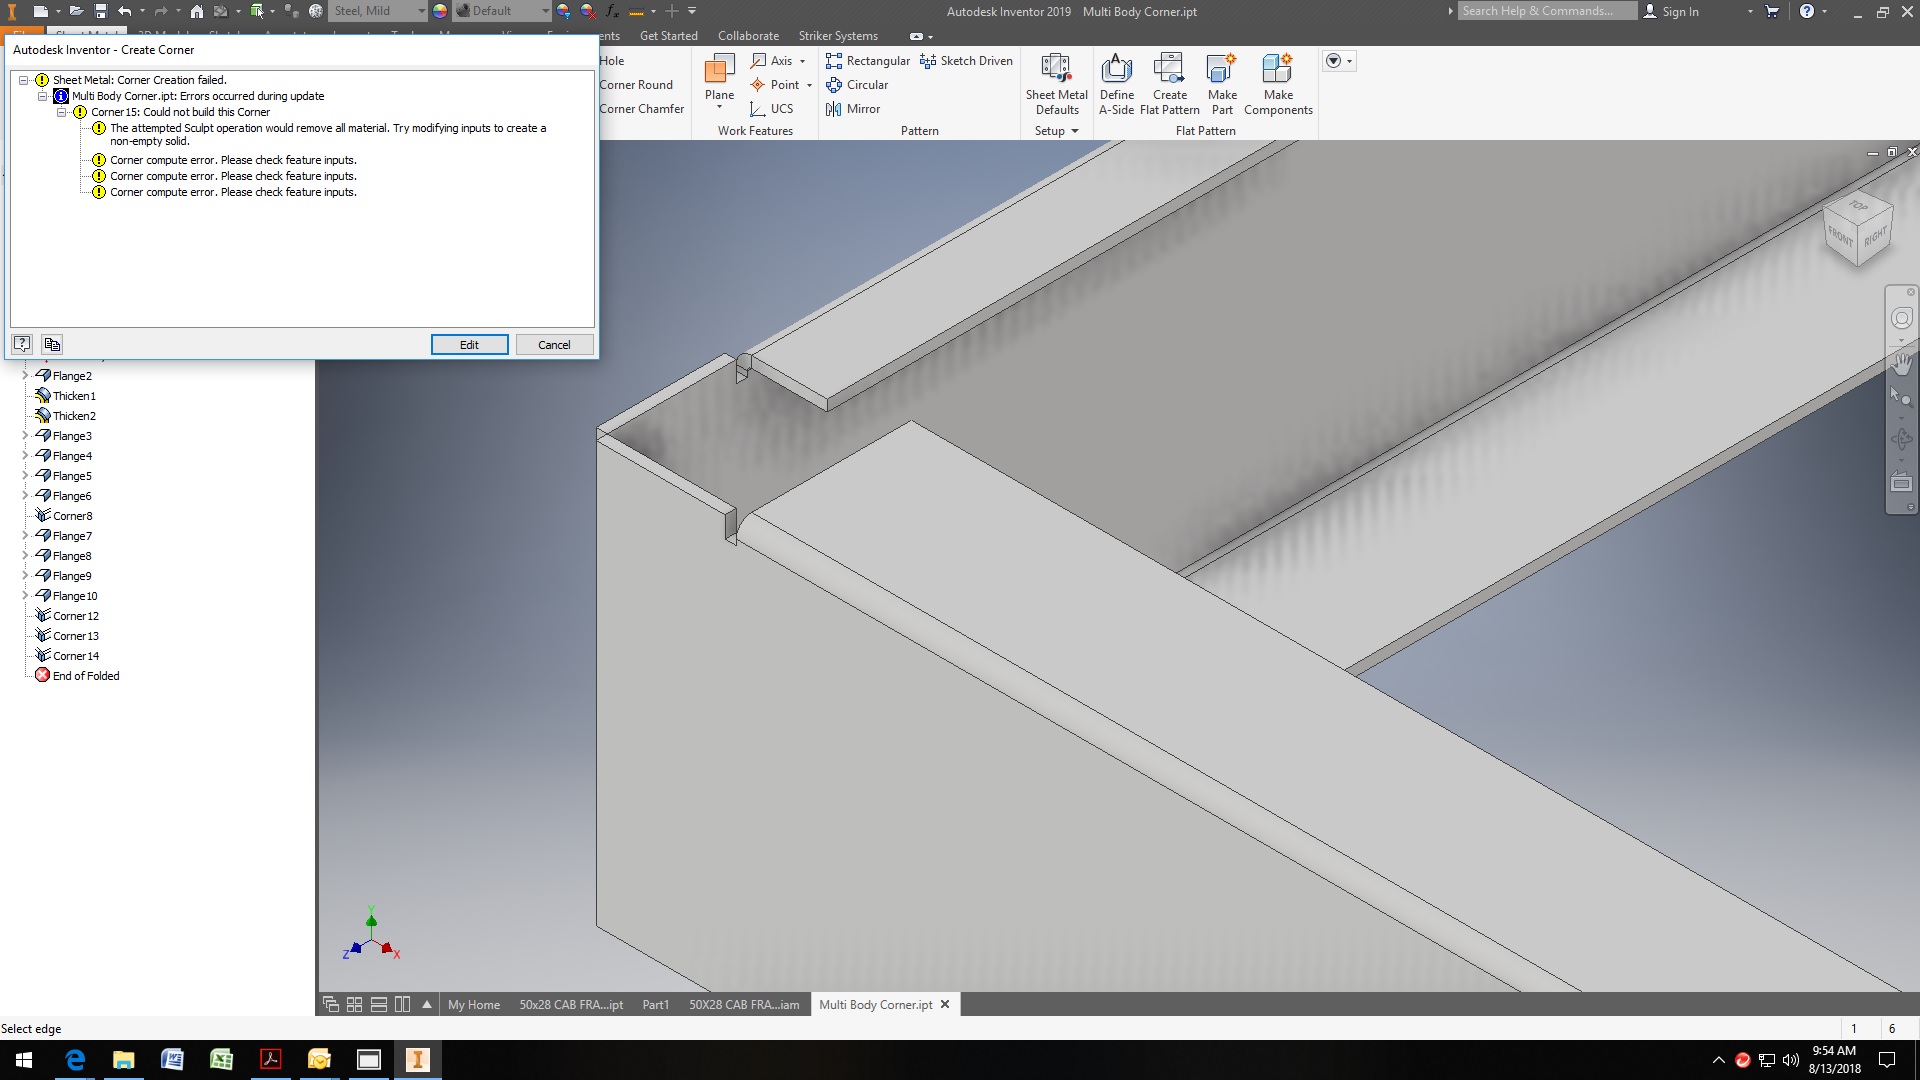Collapse the Corner15 error tree node

[62, 112]
